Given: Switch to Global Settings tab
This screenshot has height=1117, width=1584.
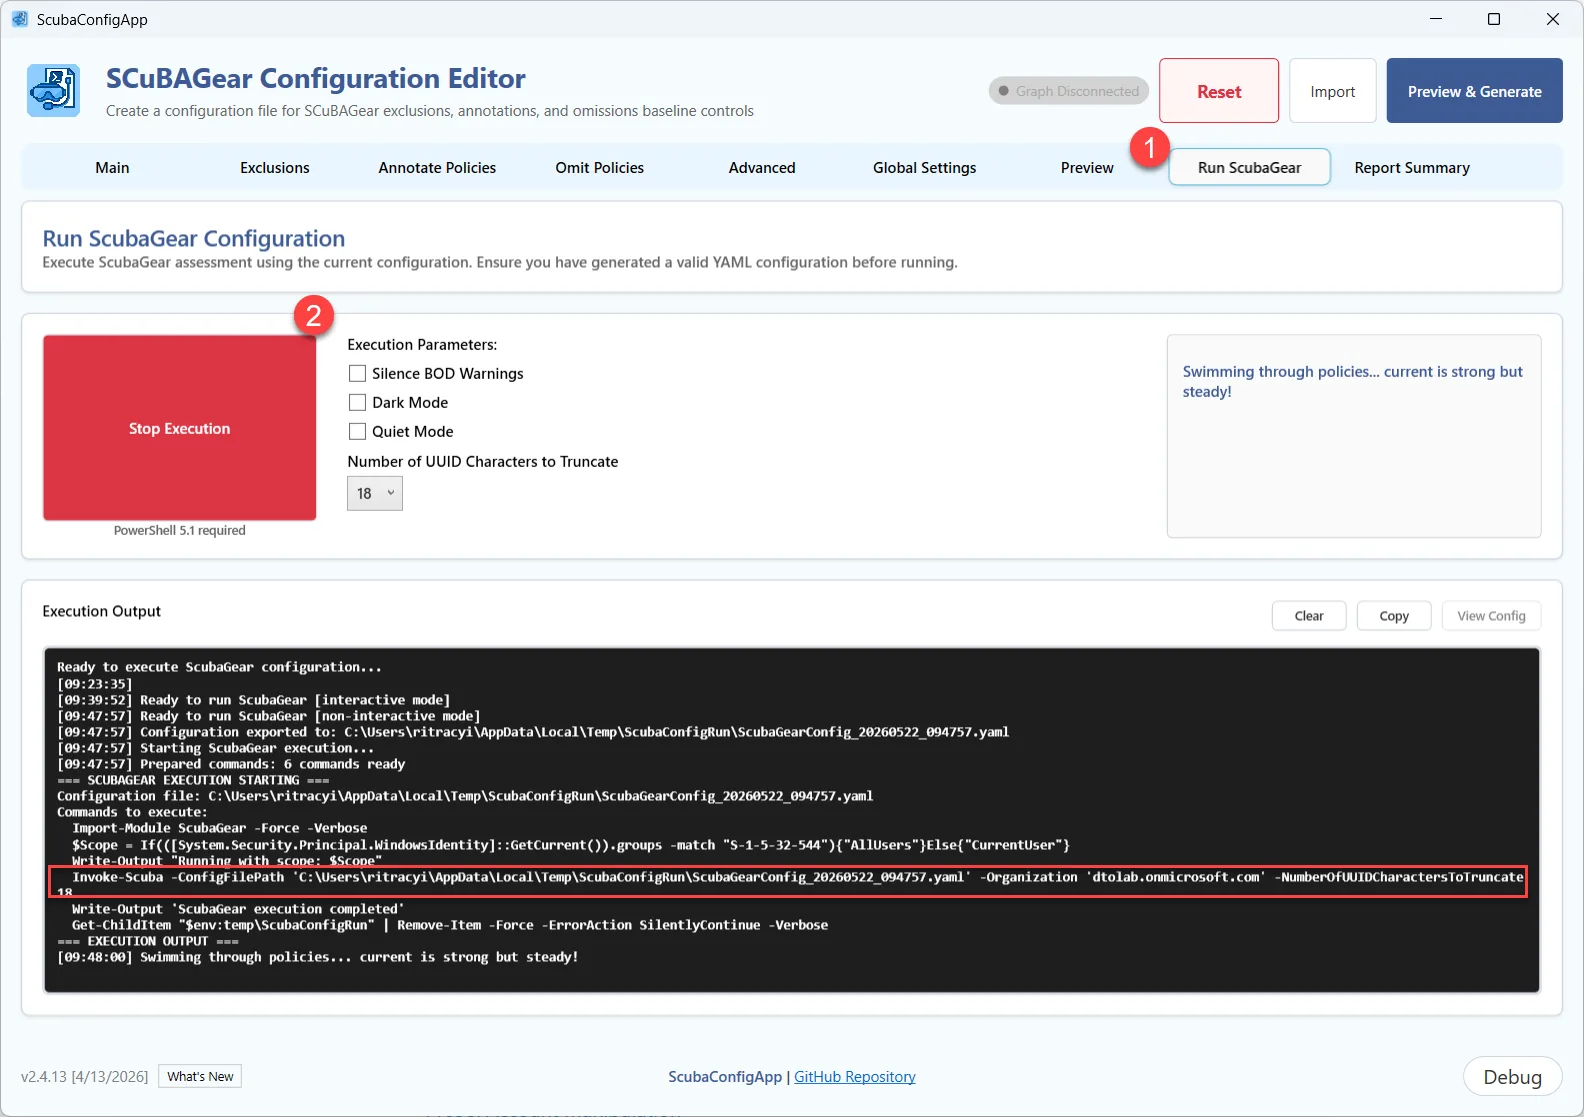Looking at the screenshot, I should 925,167.
